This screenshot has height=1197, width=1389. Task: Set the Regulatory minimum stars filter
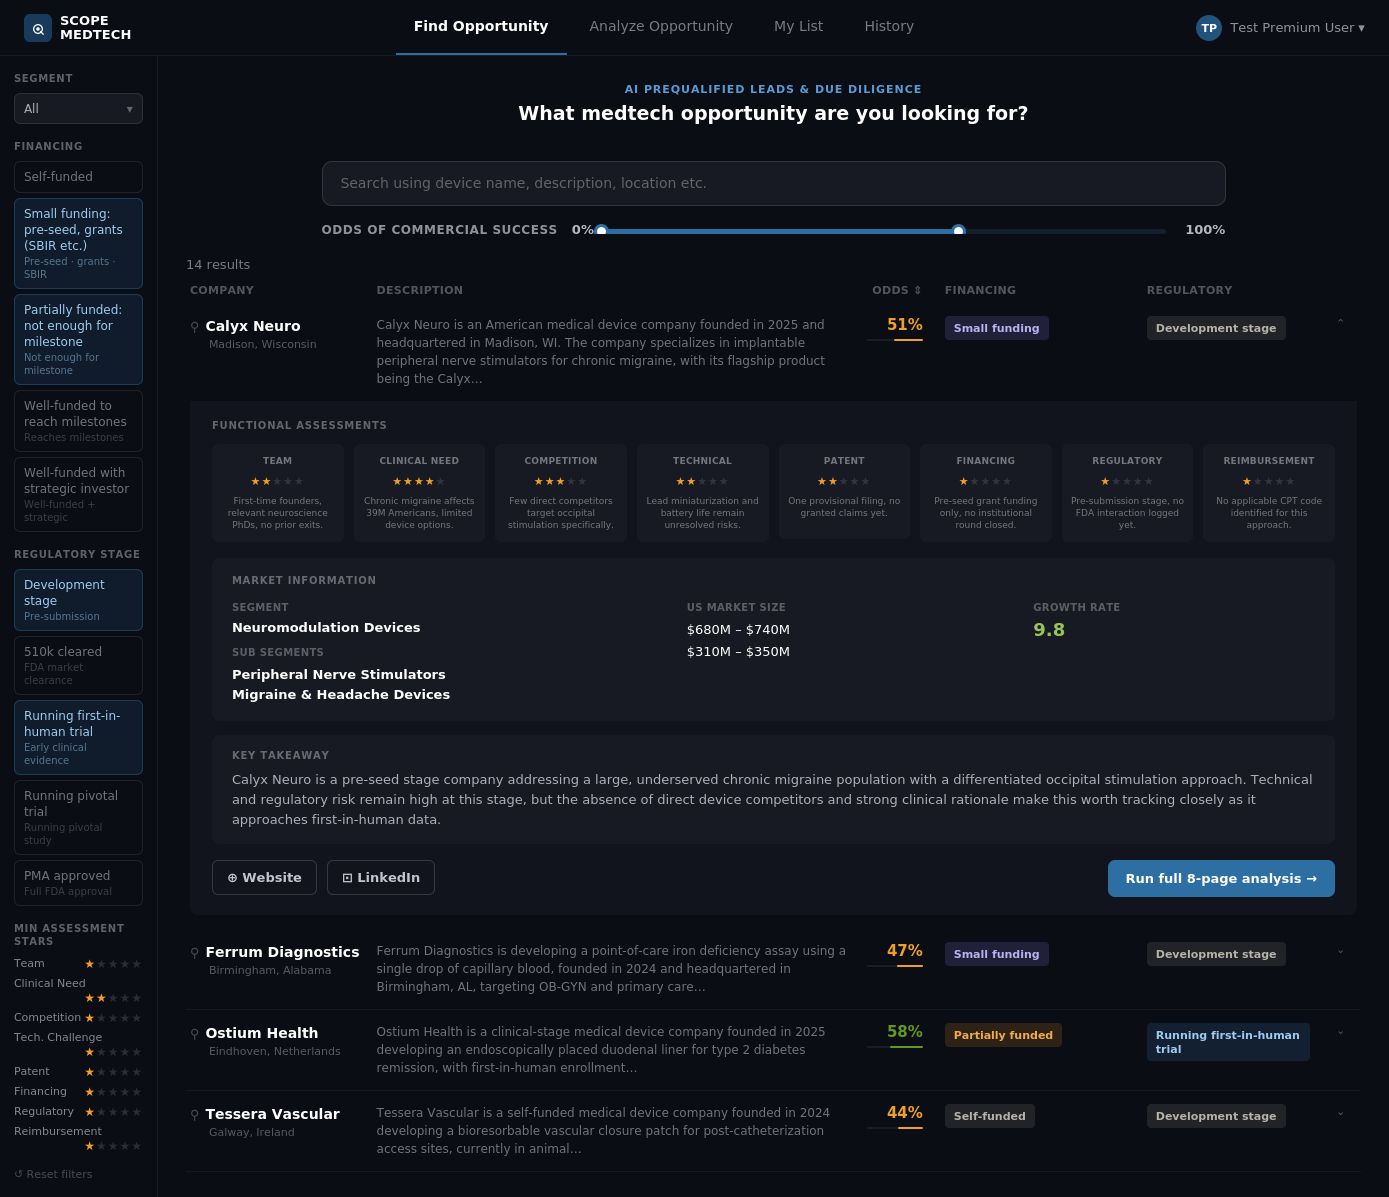[x=113, y=1112]
